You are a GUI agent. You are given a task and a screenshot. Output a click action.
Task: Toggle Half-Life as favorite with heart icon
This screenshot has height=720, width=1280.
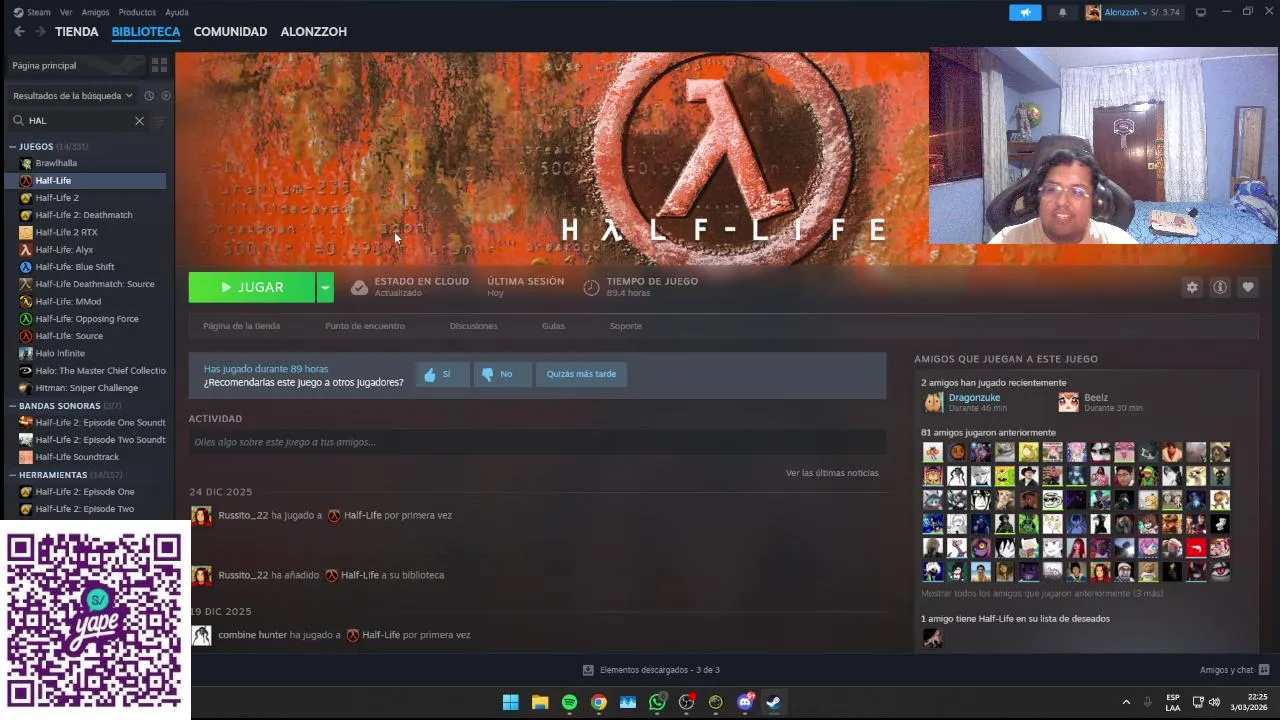tap(1248, 287)
